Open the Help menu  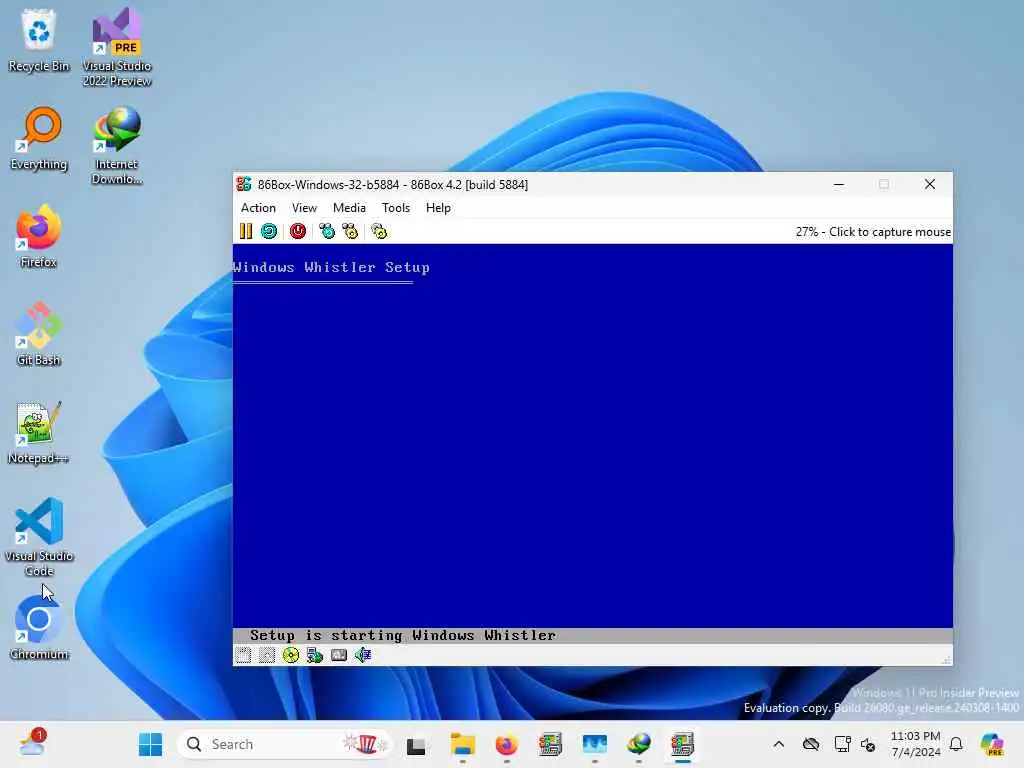point(438,208)
